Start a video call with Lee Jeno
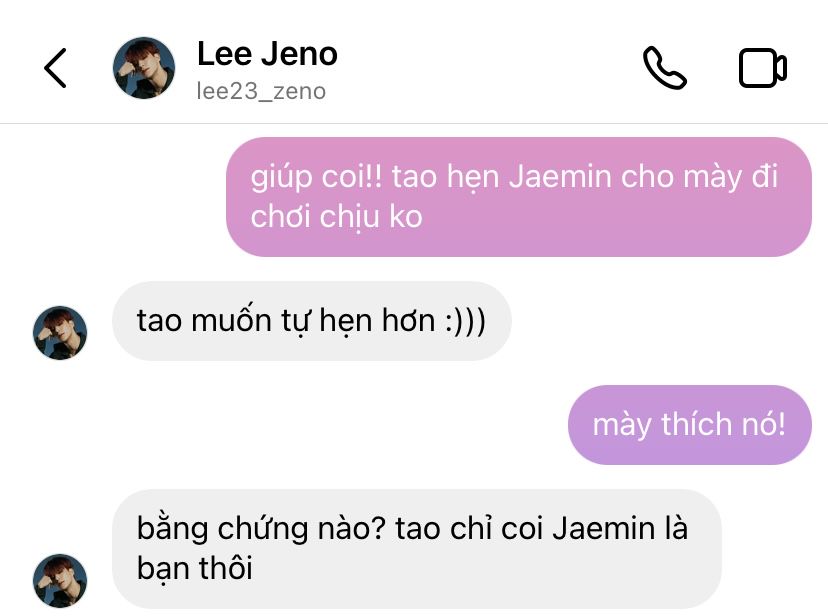The image size is (828, 616). [763, 68]
